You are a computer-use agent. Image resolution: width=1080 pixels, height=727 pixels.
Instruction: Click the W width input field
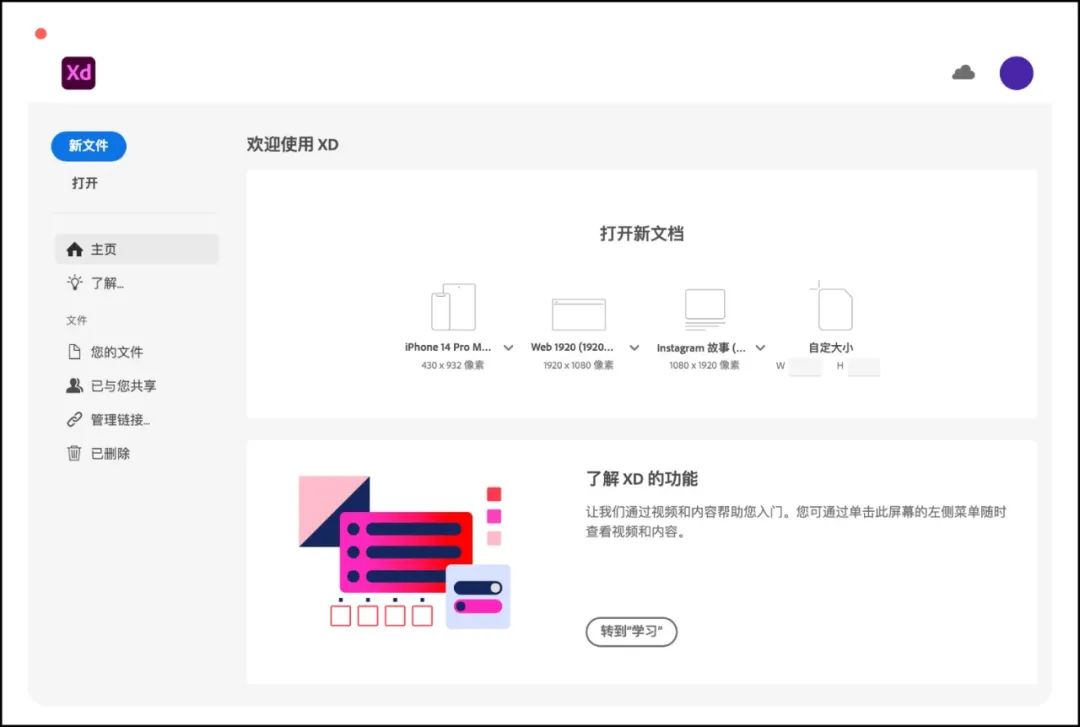coord(806,367)
